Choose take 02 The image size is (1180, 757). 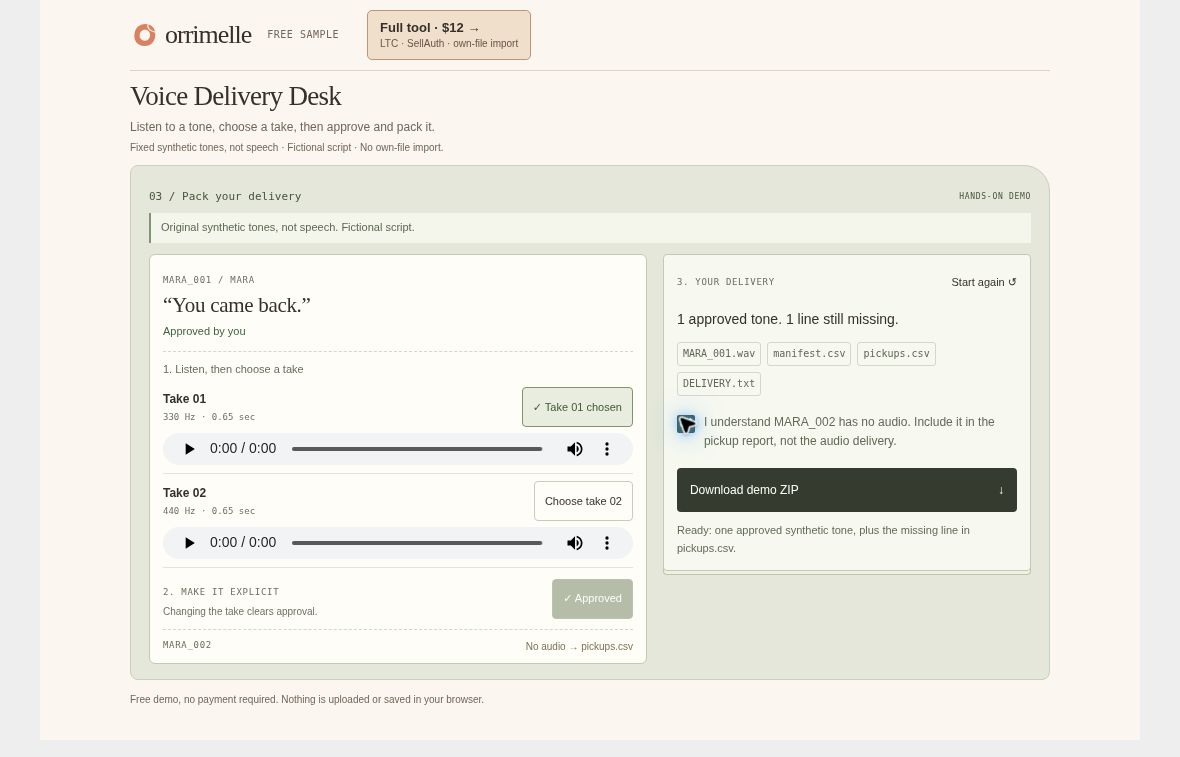pos(583,501)
